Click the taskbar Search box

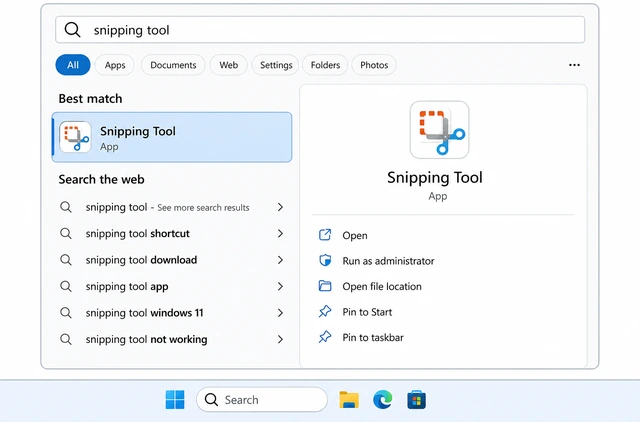(x=262, y=400)
